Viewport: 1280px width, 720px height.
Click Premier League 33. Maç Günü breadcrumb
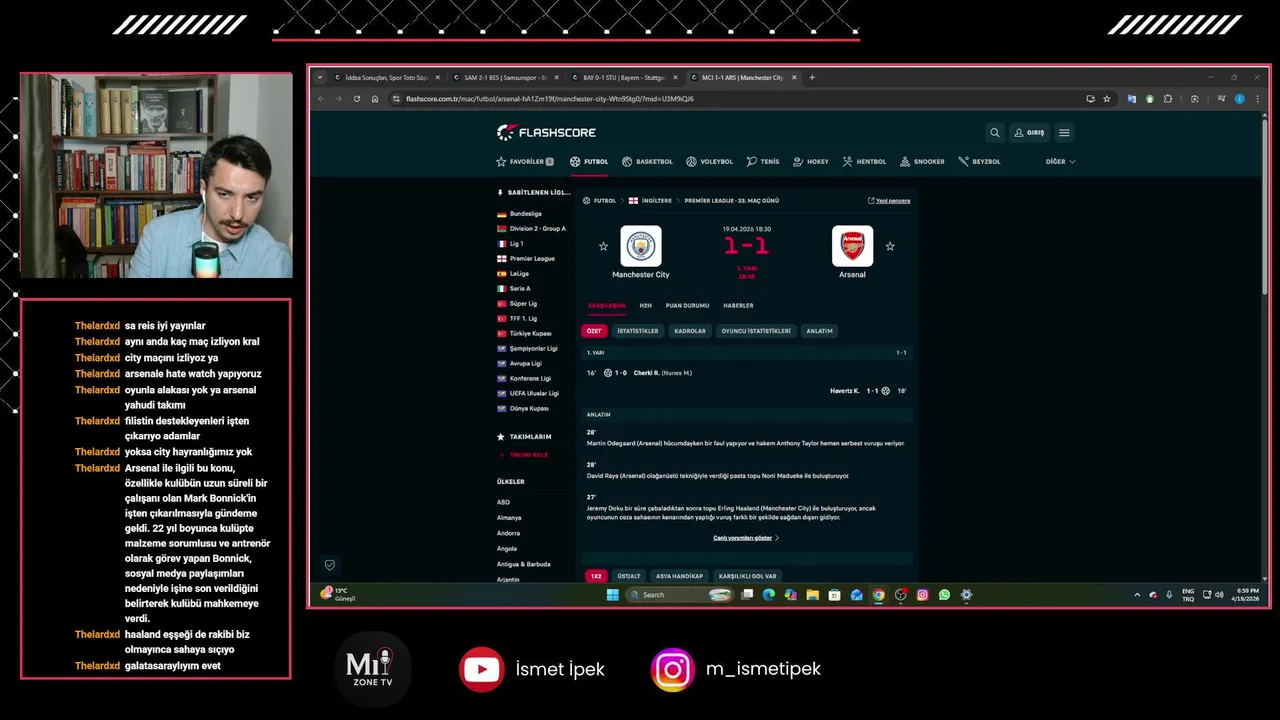(732, 201)
